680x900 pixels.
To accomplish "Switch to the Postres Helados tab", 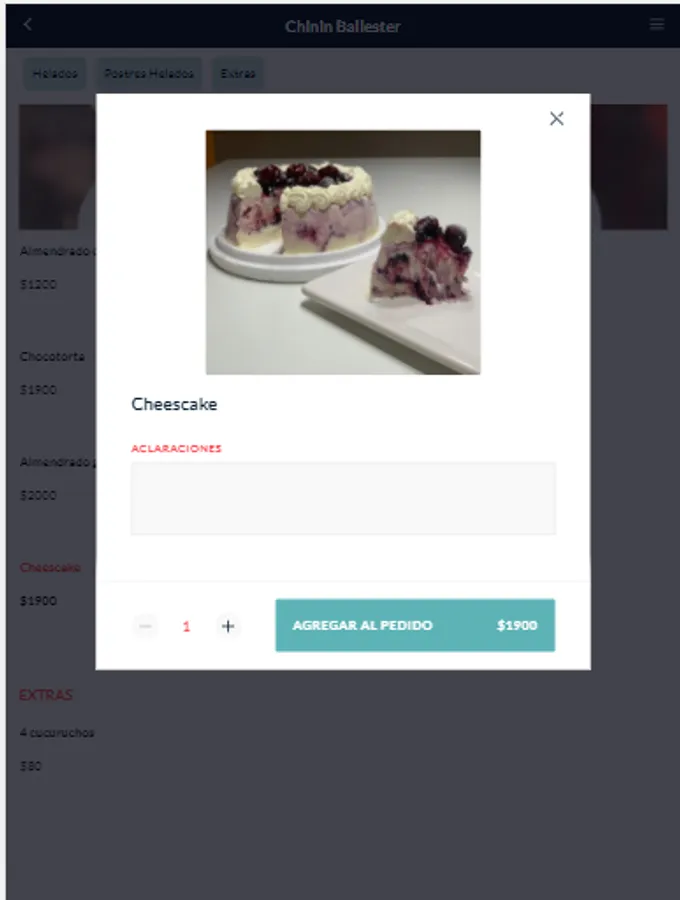I will click(149, 73).
